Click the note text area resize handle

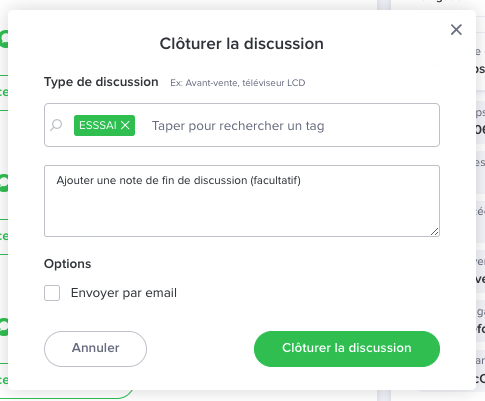coord(434,231)
